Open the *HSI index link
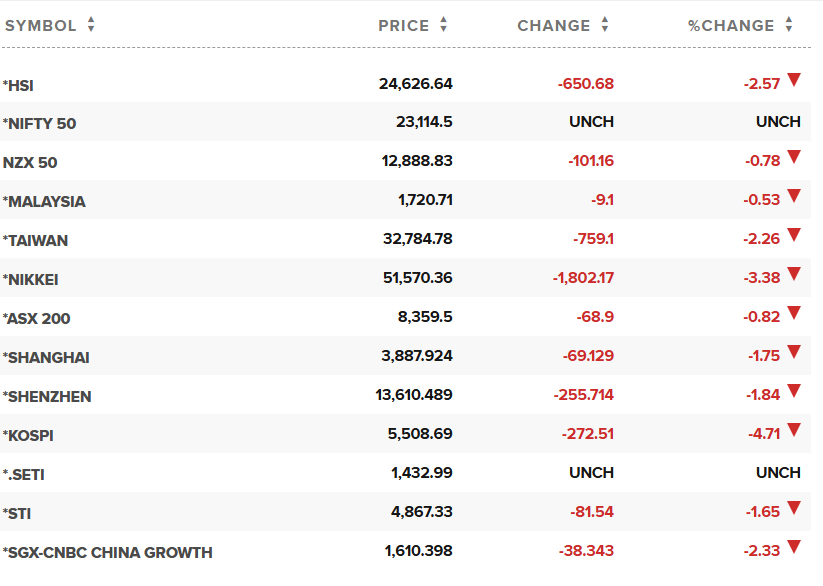Image resolution: width=823 pixels, height=586 pixels. [19, 85]
